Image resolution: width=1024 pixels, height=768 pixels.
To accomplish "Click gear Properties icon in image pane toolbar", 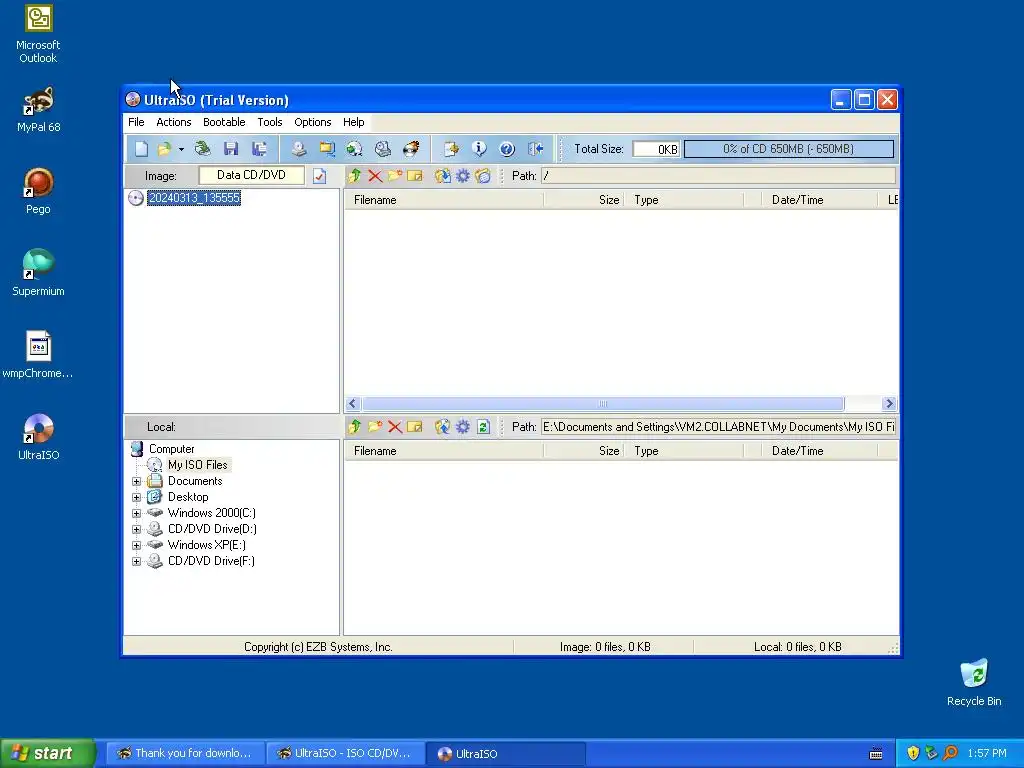I will point(462,176).
